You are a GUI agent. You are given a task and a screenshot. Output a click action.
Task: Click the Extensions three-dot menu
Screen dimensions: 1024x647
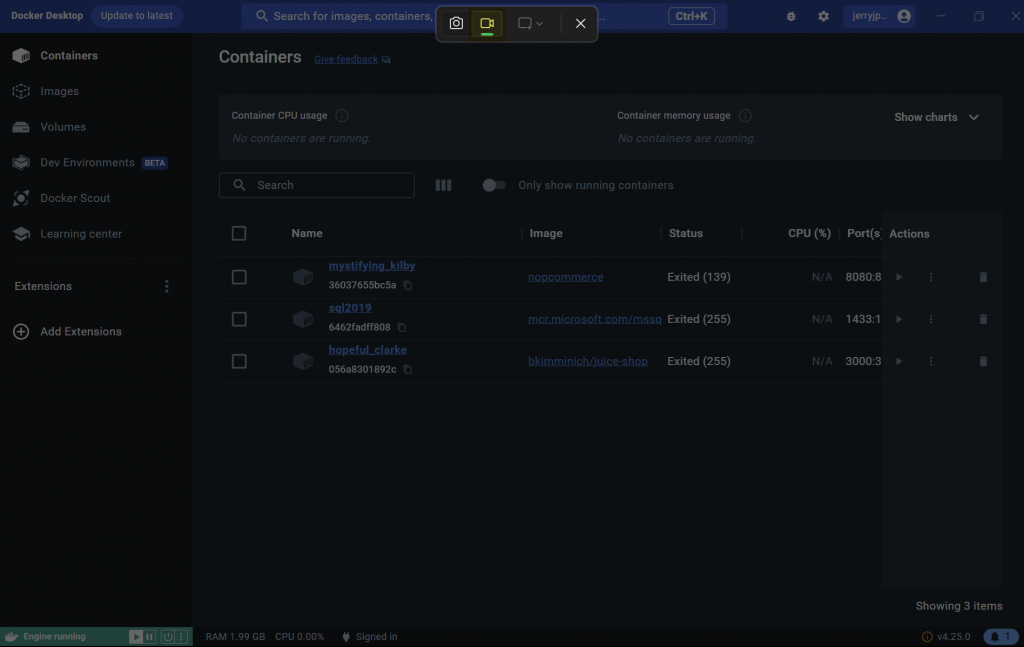(x=167, y=286)
